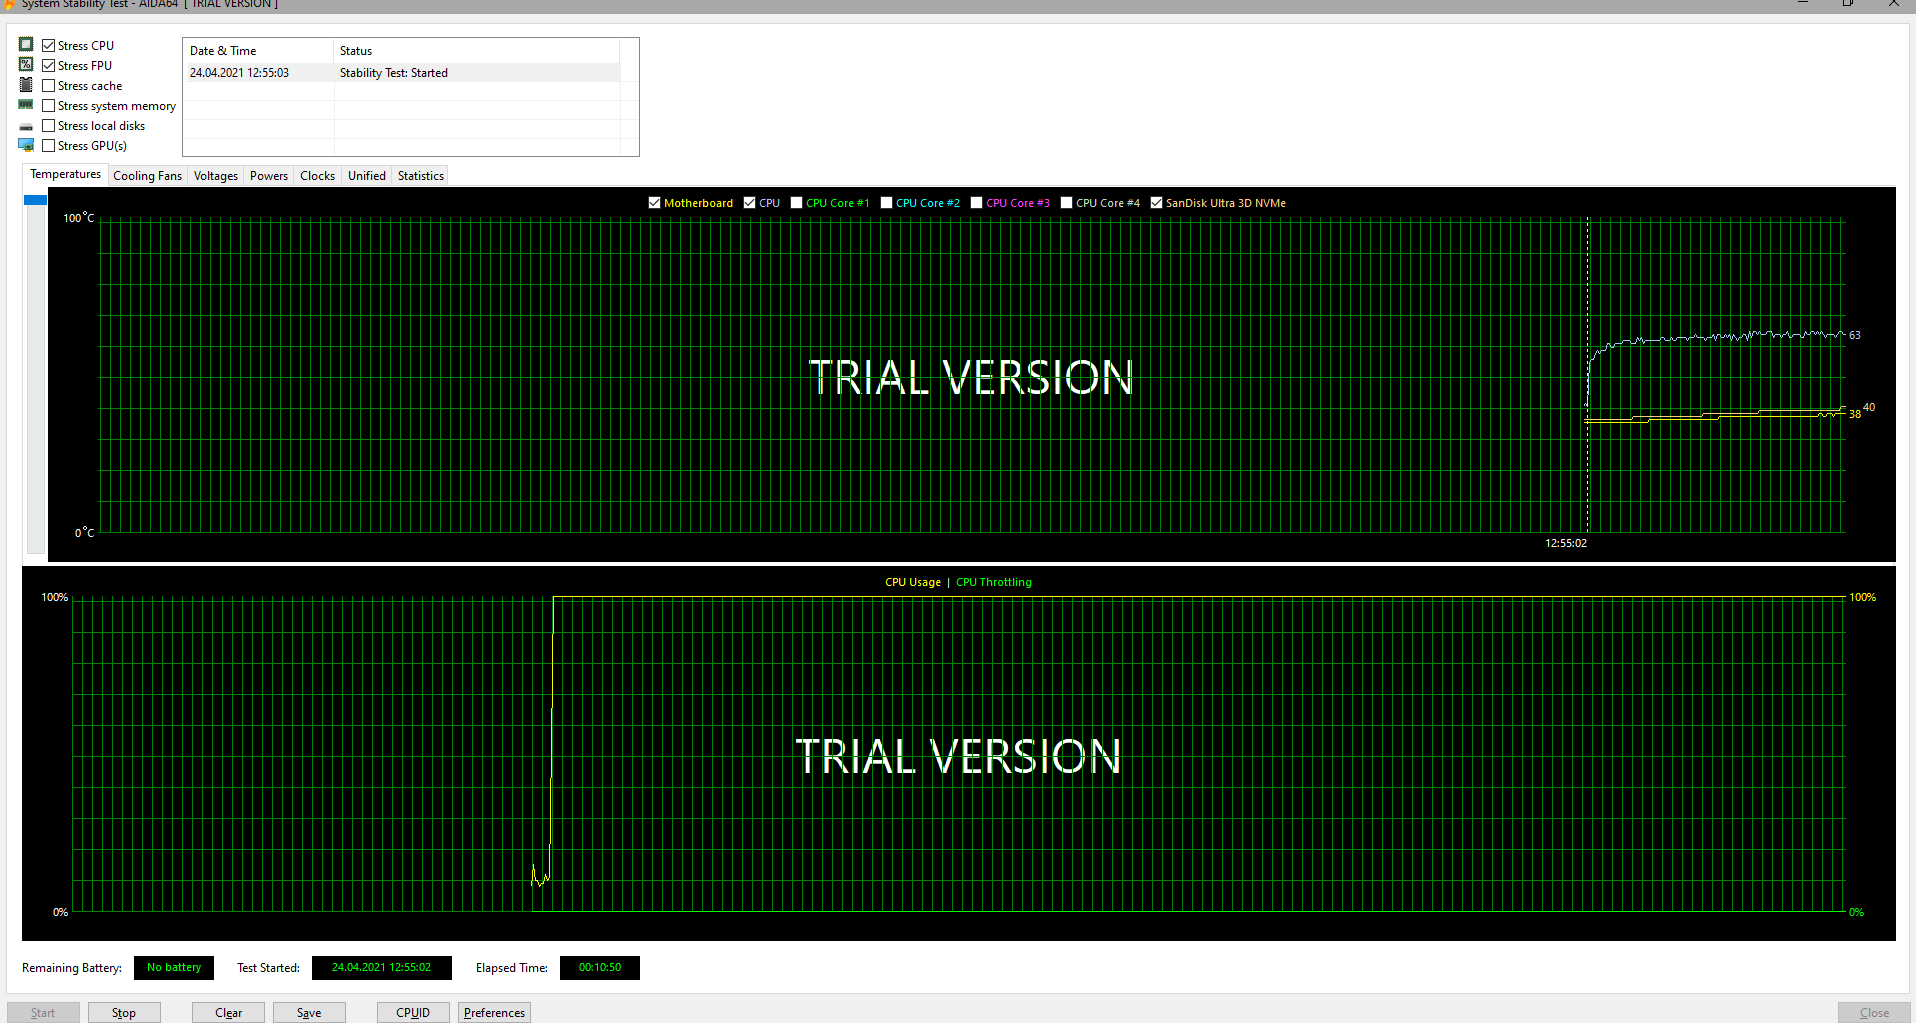1916x1023 pixels.
Task: Click the 63 temperature readout on graph
Action: (x=1855, y=335)
